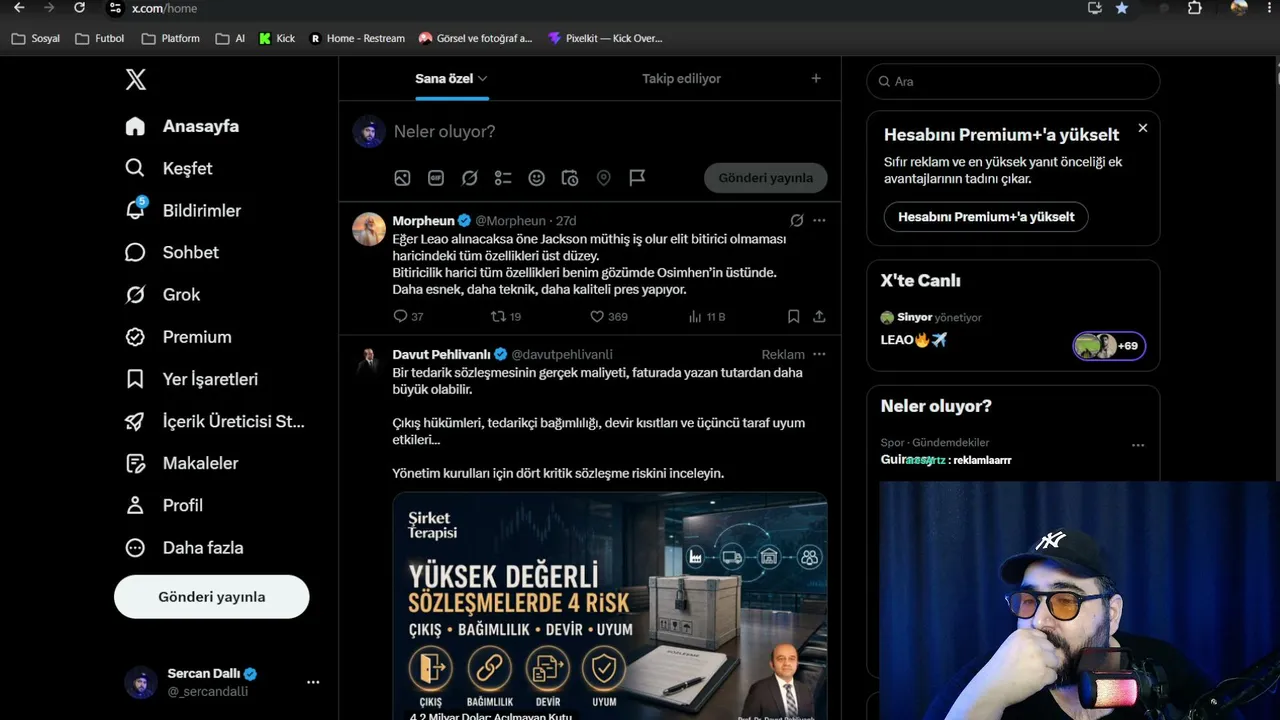Reply to Morpheun post with 37 replies

(408, 316)
